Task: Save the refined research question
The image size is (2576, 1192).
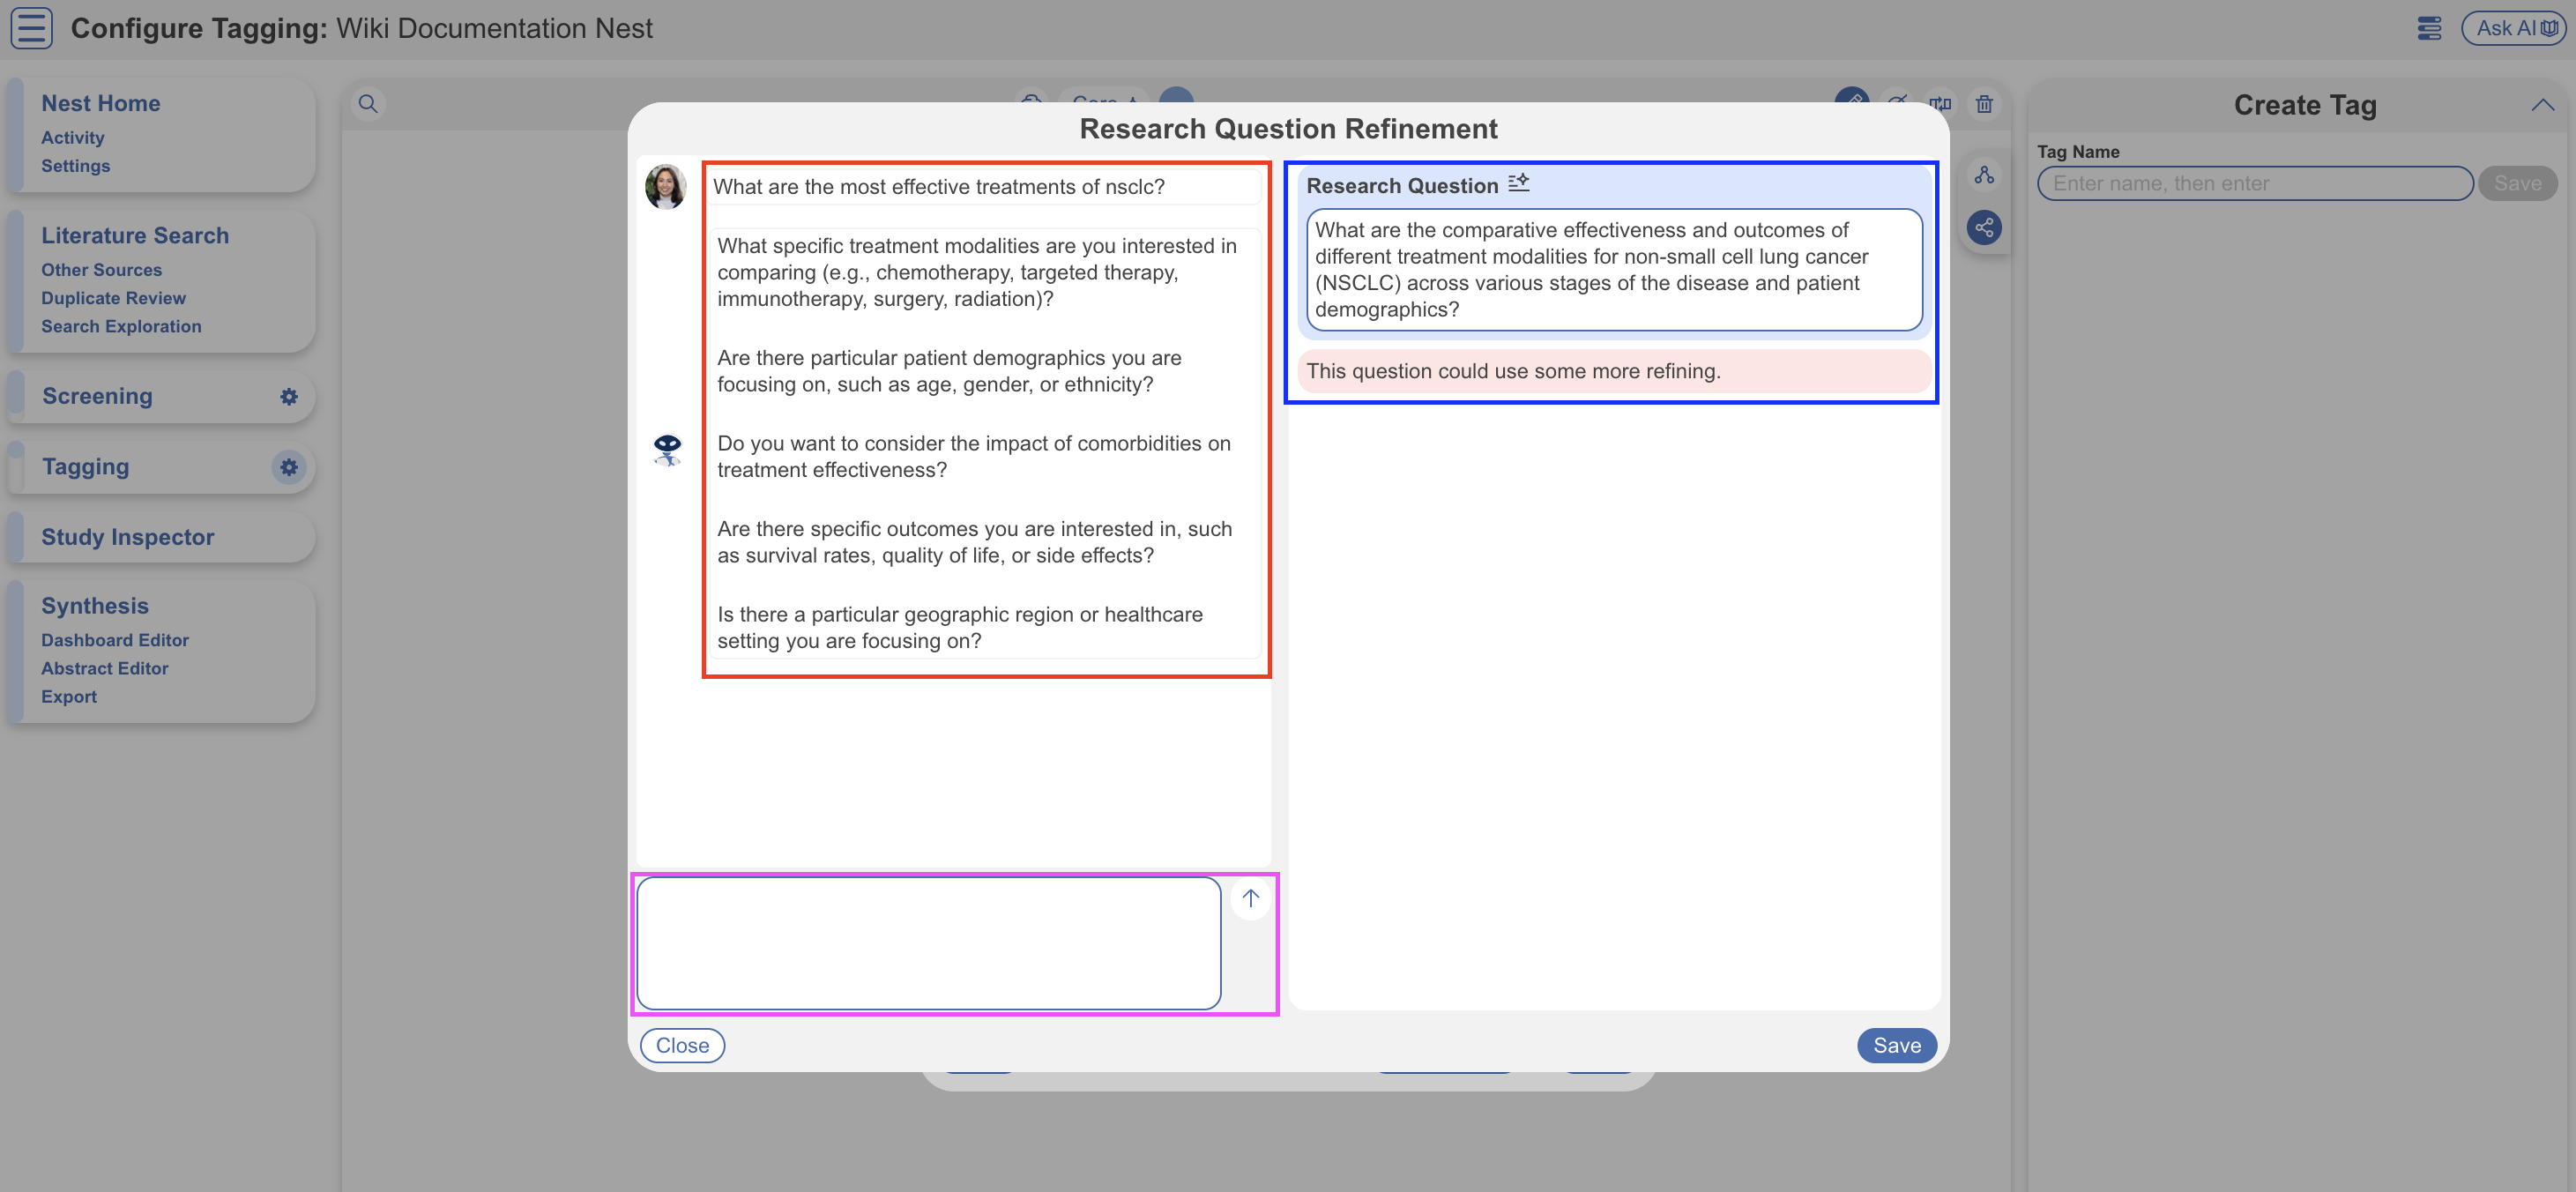Action: pos(1896,1045)
